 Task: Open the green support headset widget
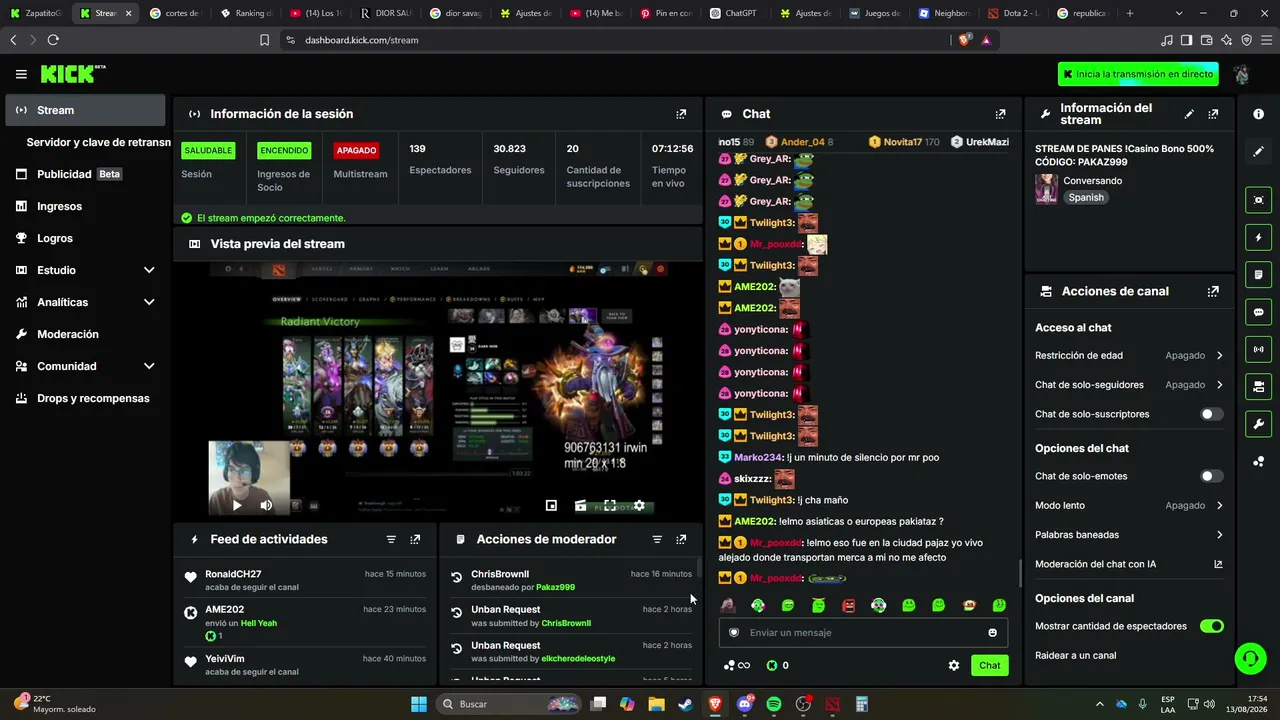pos(1250,658)
